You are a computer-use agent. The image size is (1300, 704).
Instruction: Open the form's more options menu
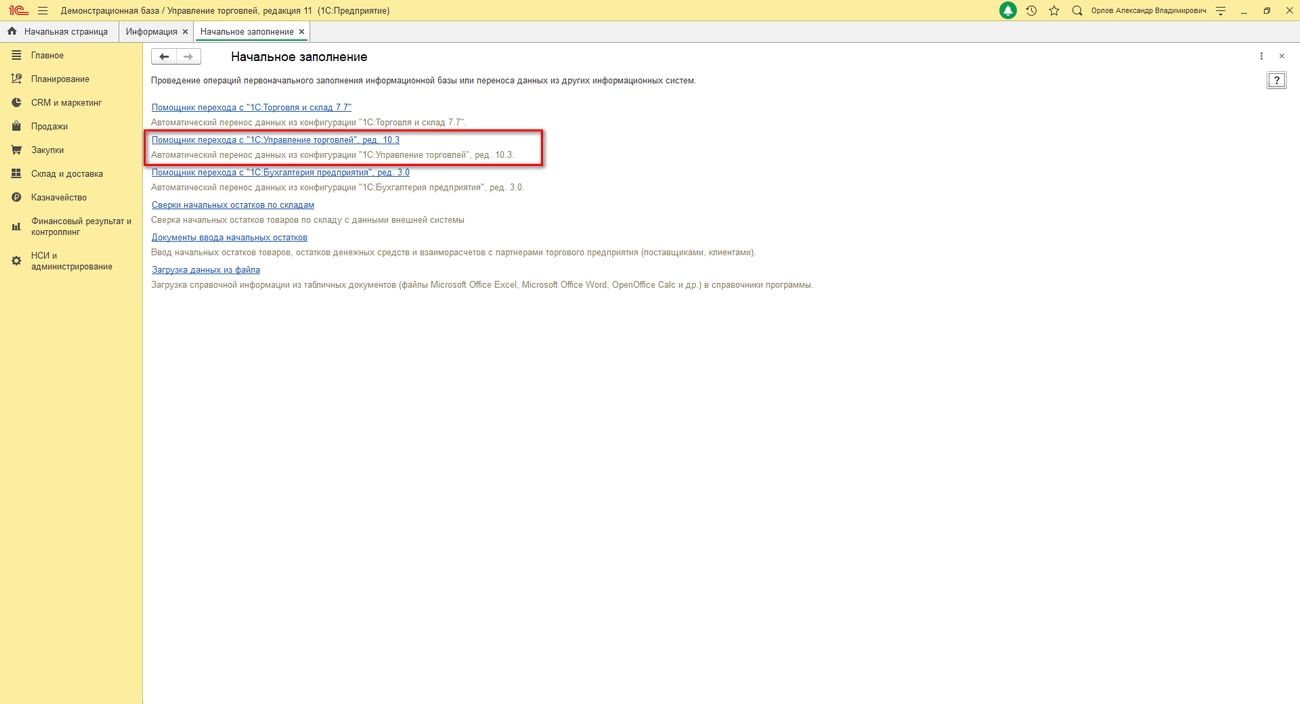(x=1261, y=57)
